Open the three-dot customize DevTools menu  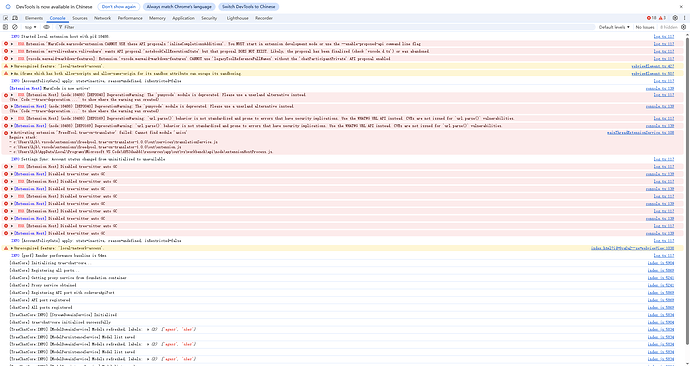[684, 18]
